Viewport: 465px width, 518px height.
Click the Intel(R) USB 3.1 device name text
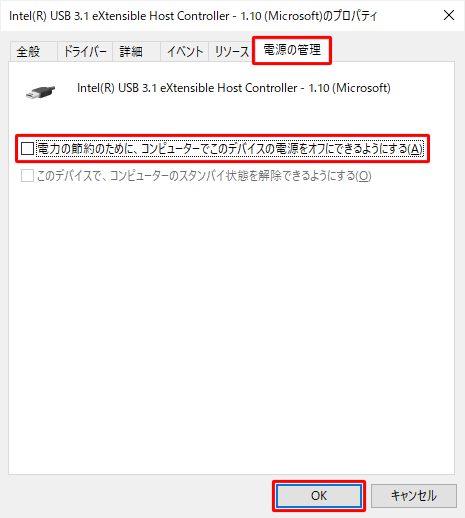234,88
